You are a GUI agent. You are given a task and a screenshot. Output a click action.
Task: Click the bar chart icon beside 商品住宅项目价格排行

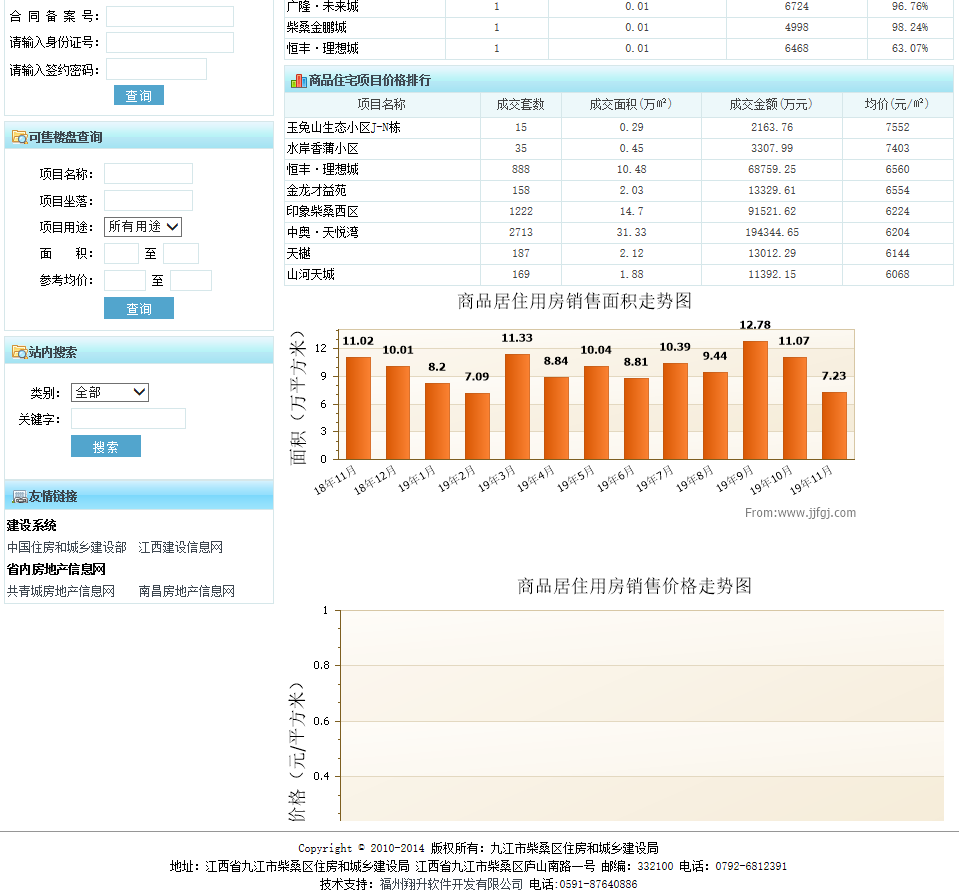[x=297, y=80]
